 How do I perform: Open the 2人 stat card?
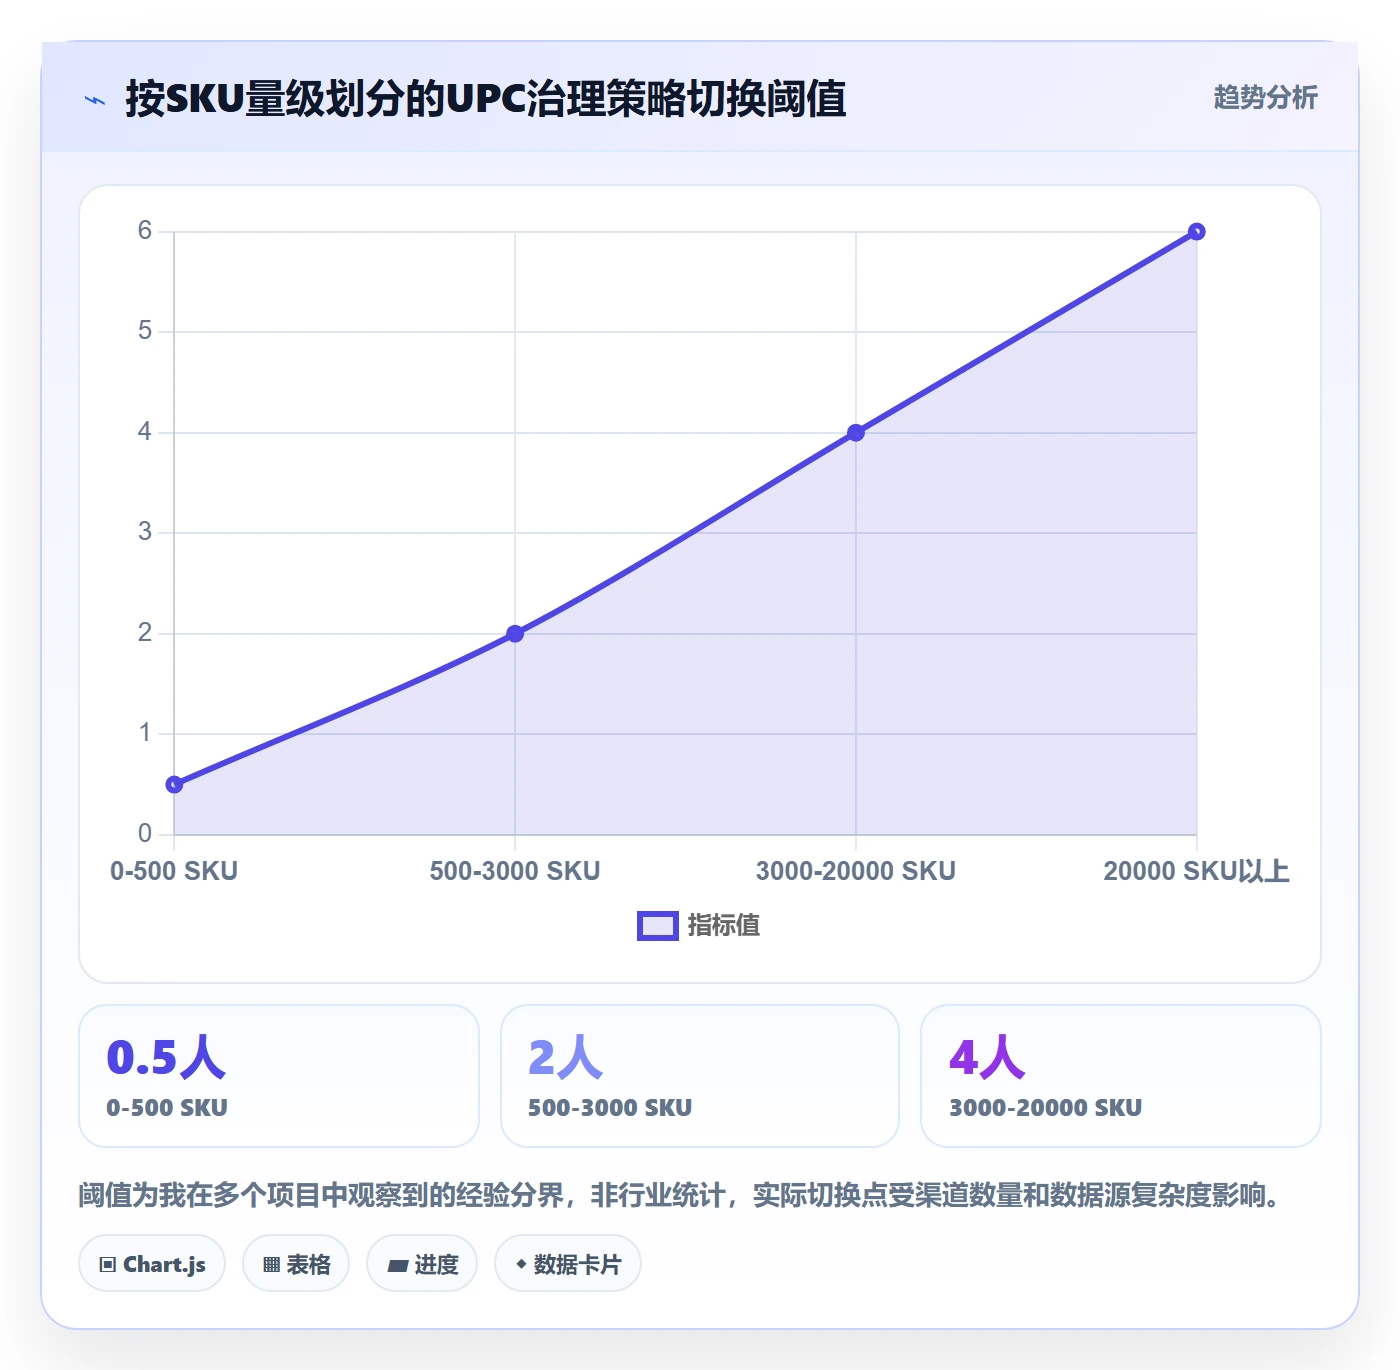tap(700, 1076)
